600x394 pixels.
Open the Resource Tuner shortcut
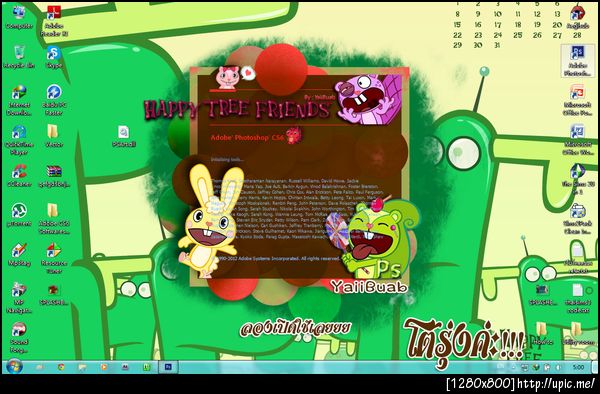(x=54, y=259)
